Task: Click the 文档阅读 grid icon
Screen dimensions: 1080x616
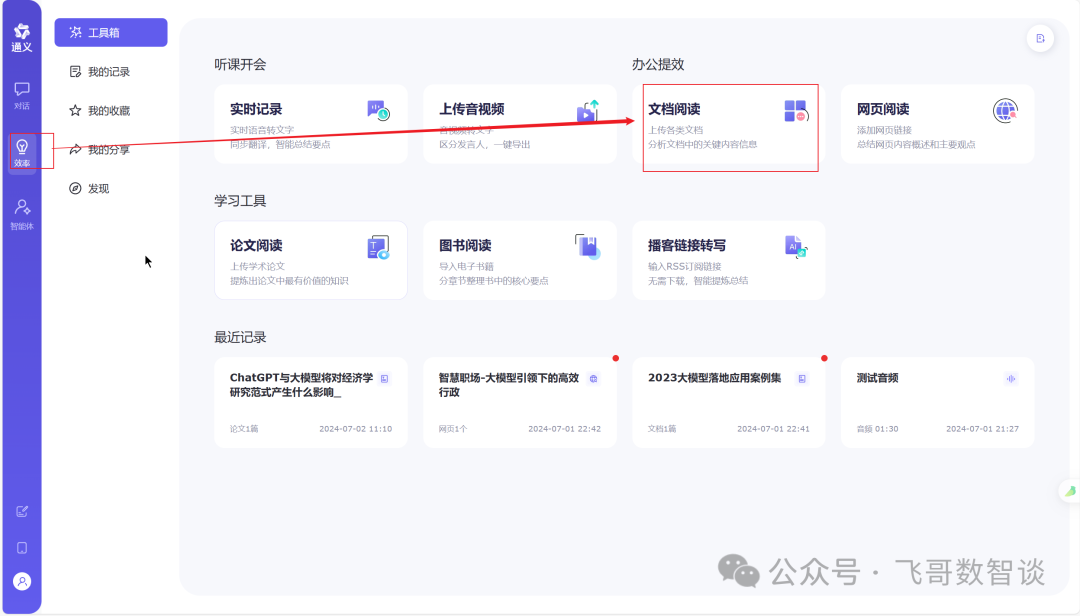Action: (x=796, y=110)
